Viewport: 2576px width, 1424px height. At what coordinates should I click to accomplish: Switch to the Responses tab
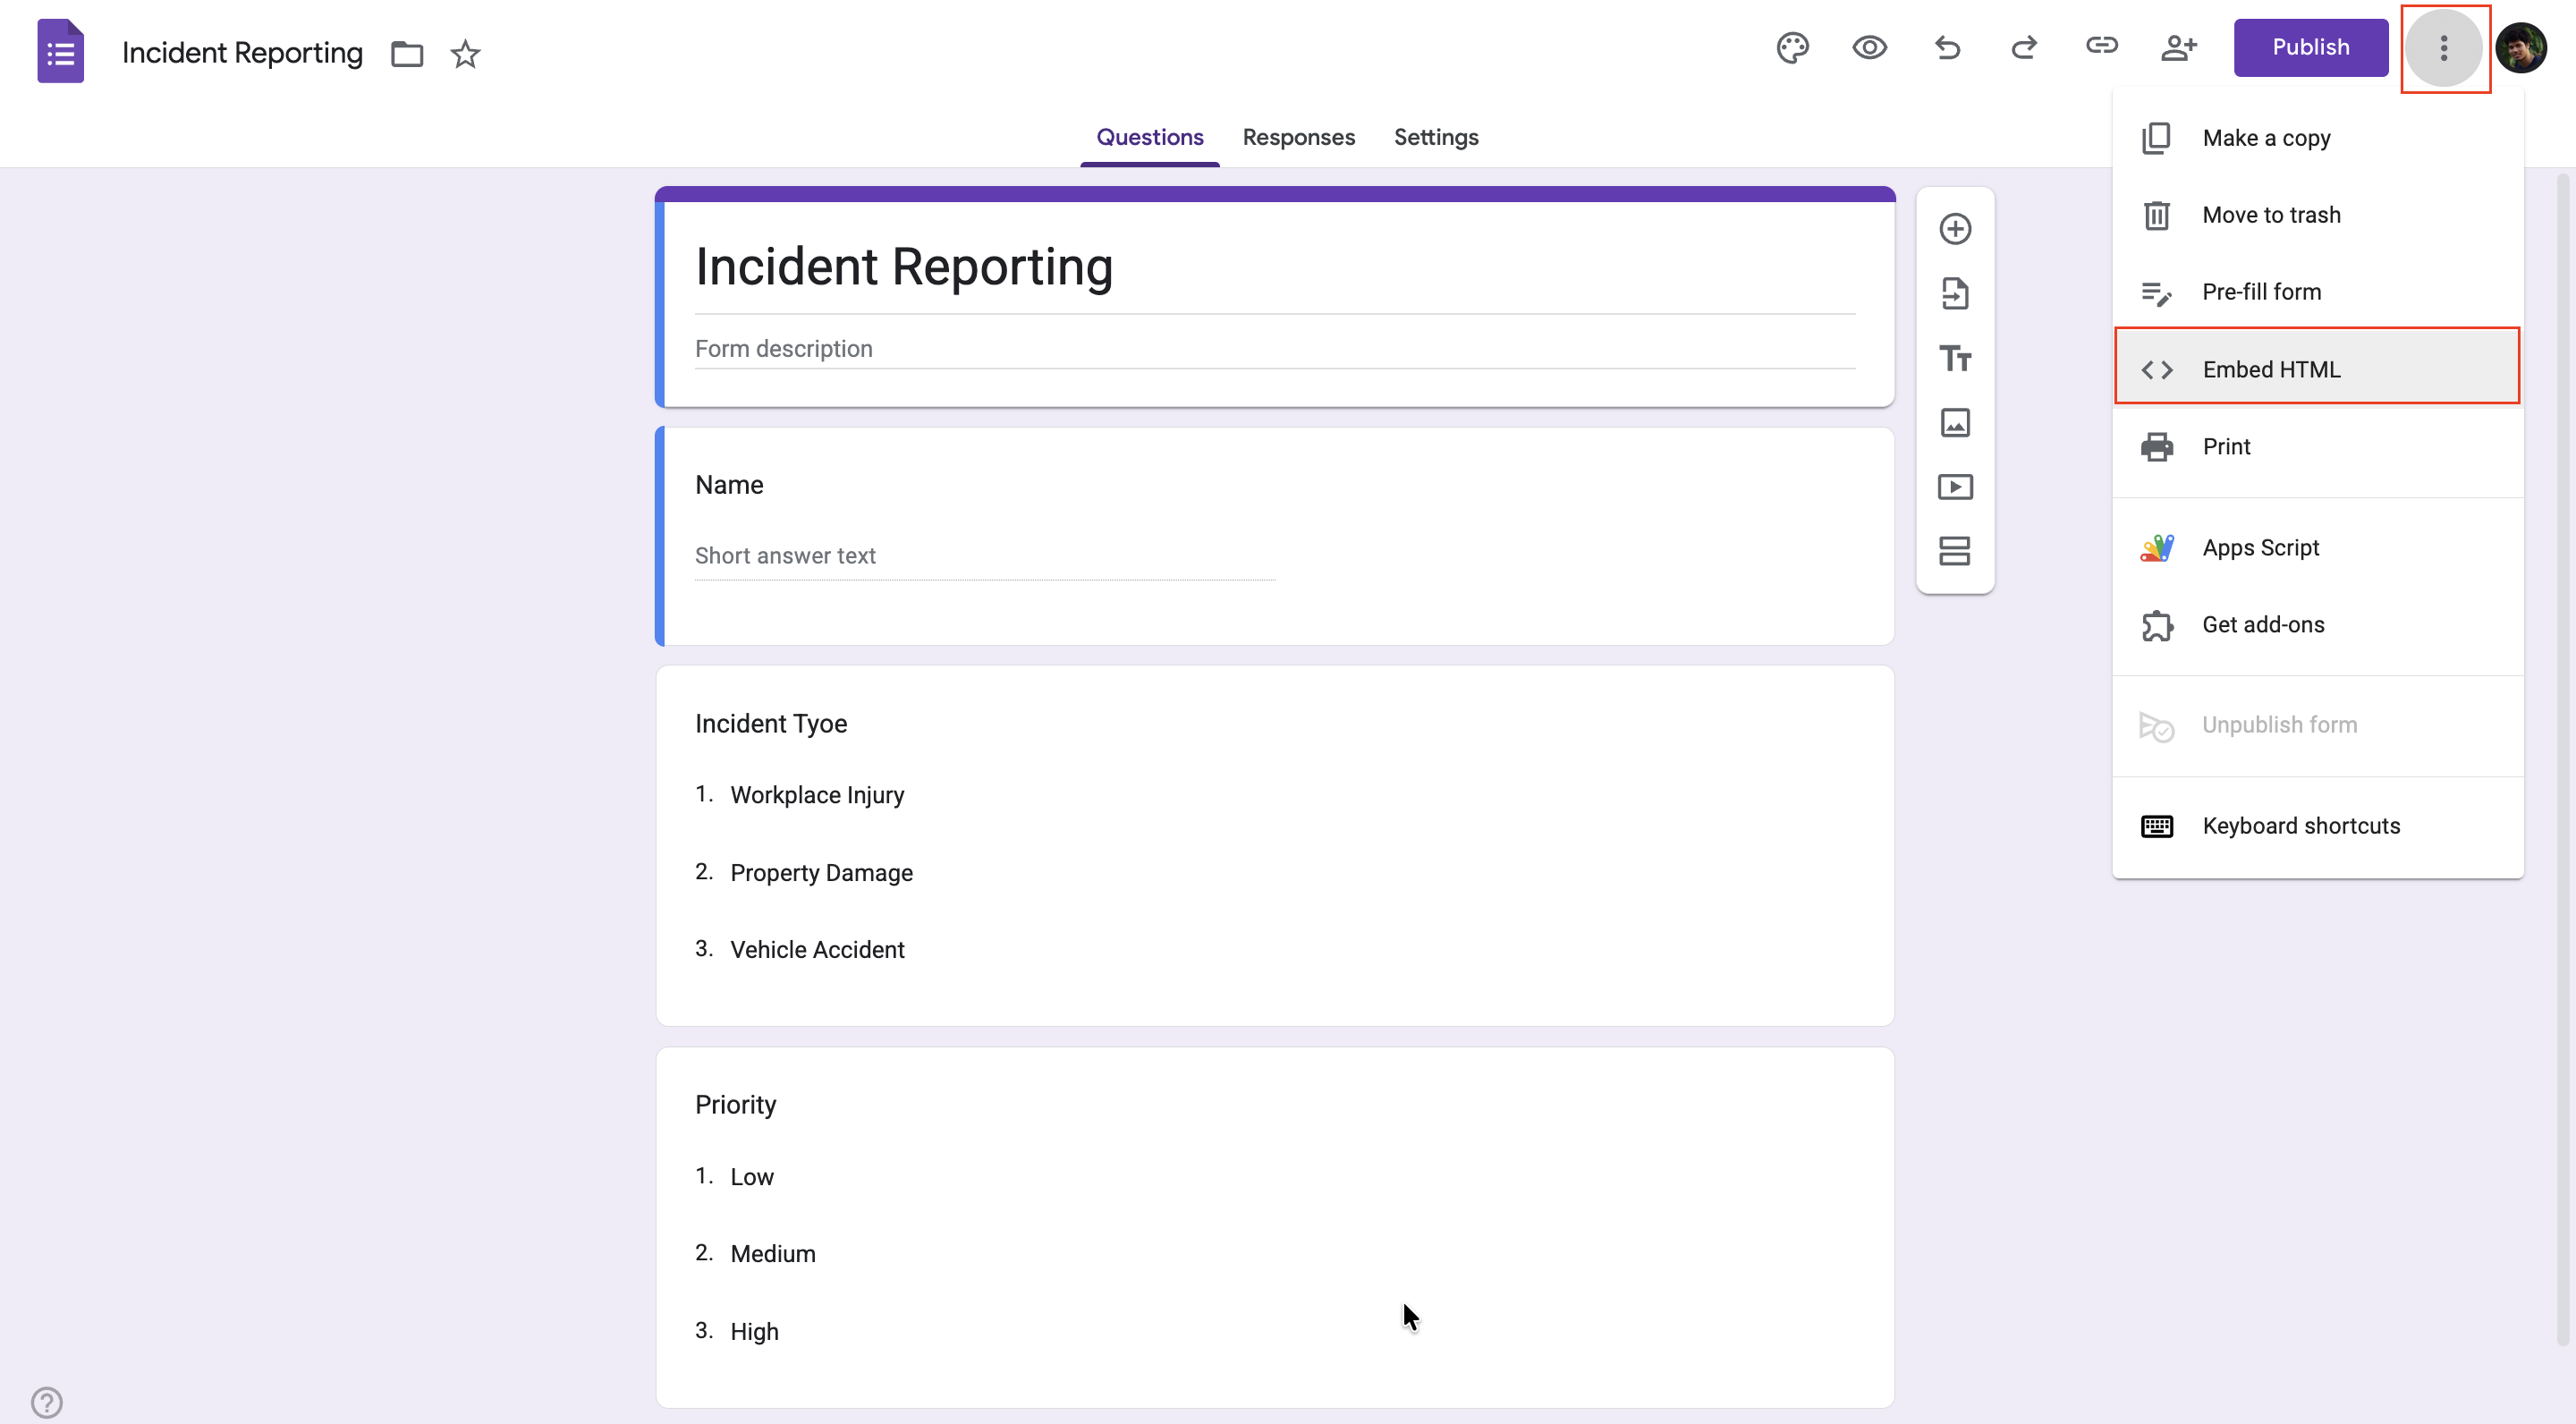coord(1298,138)
